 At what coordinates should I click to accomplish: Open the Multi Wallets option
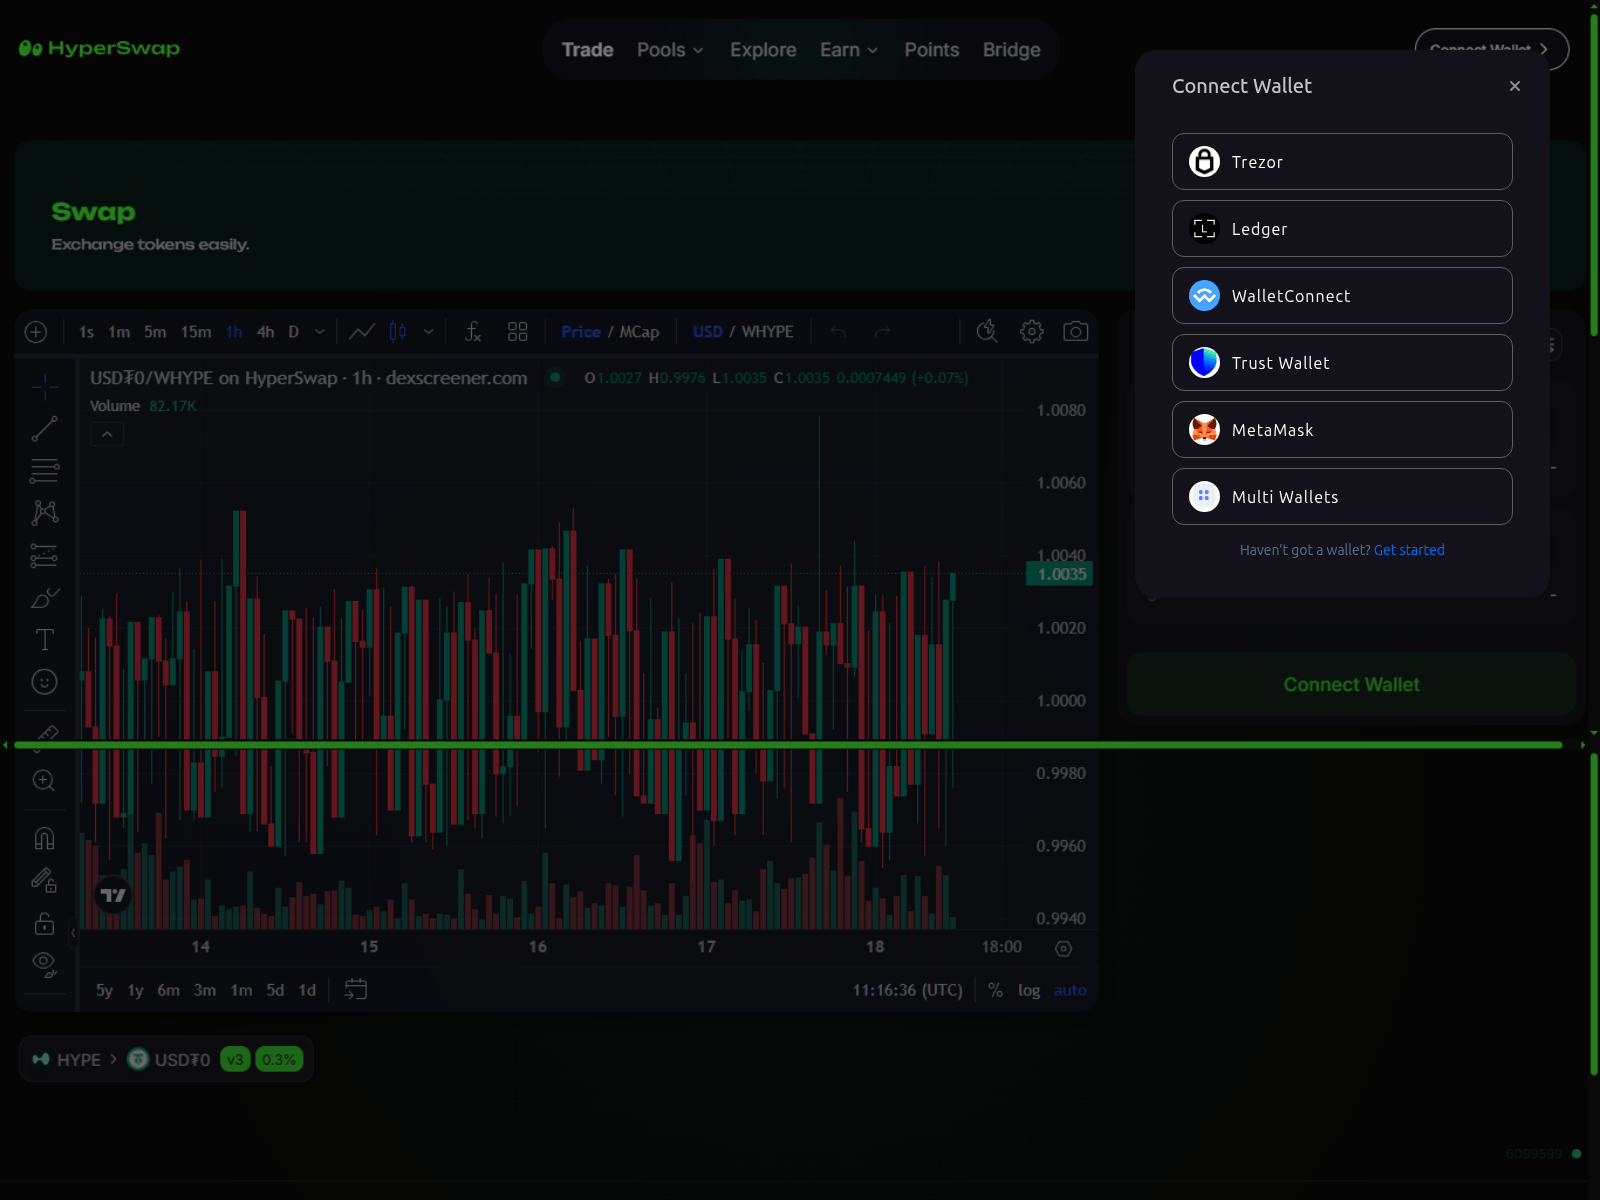click(1342, 496)
